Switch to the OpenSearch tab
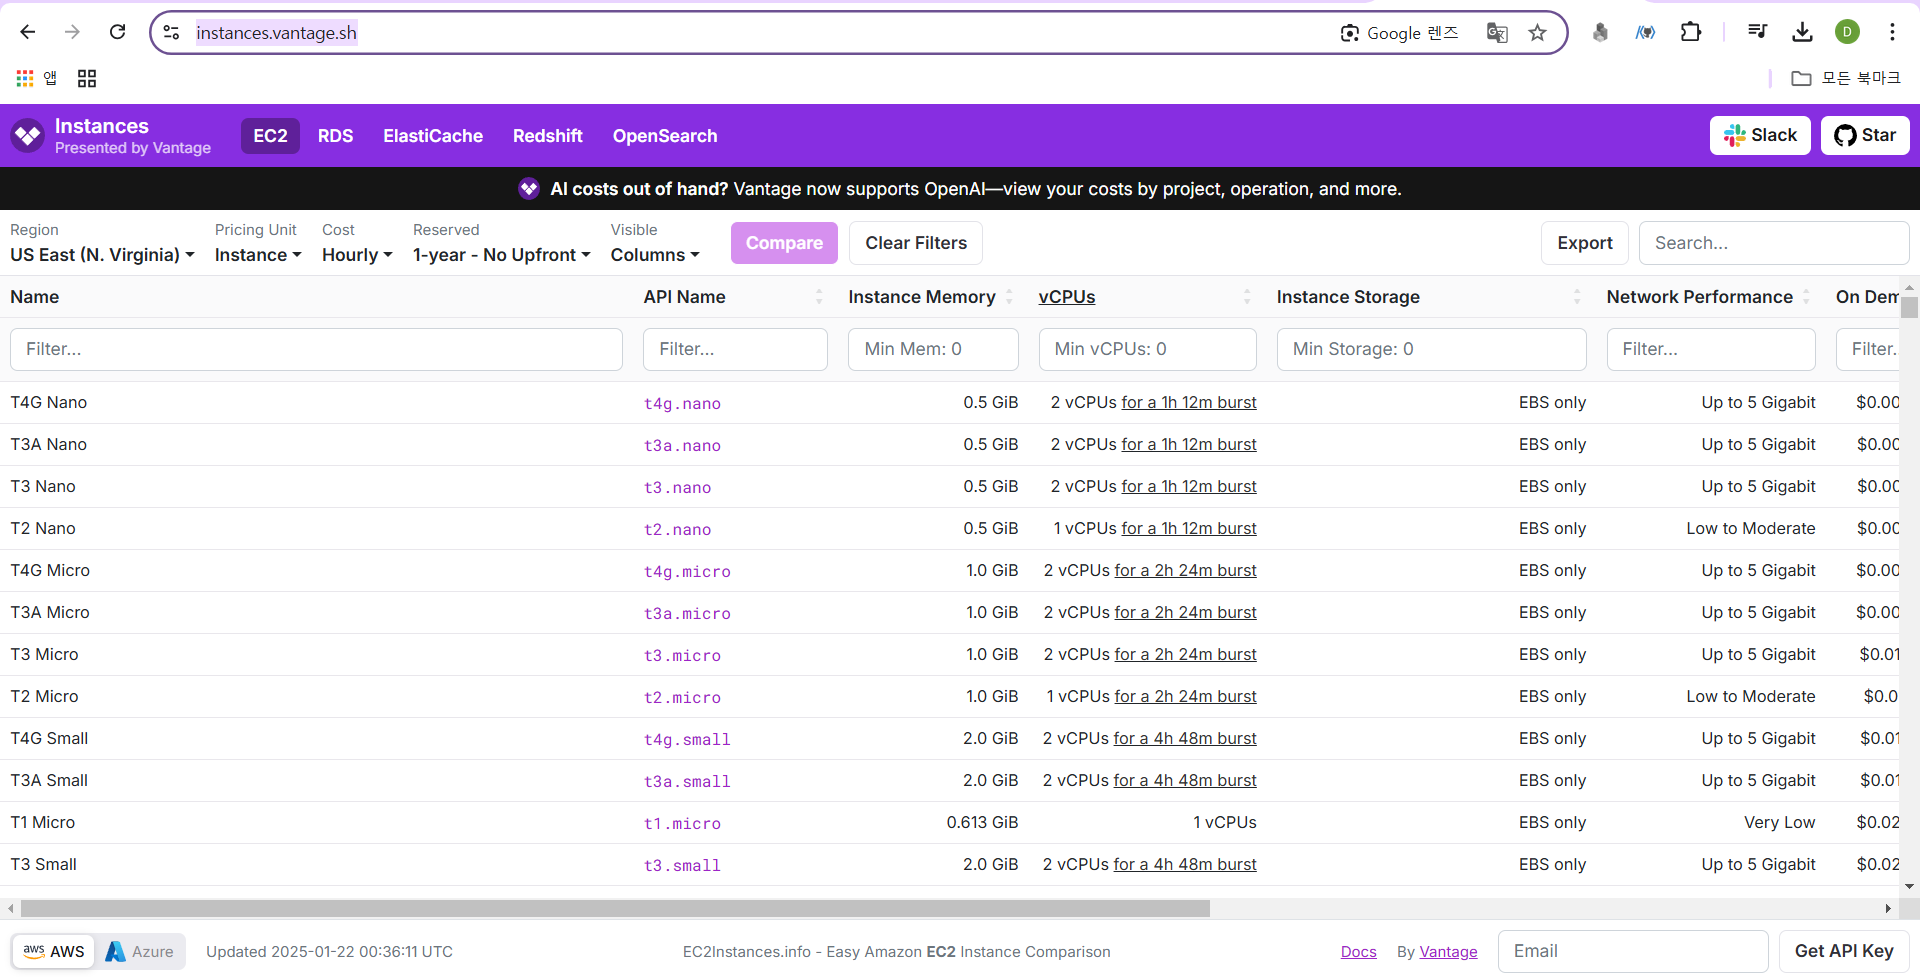This screenshot has height=977, width=1920. pos(665,136)
